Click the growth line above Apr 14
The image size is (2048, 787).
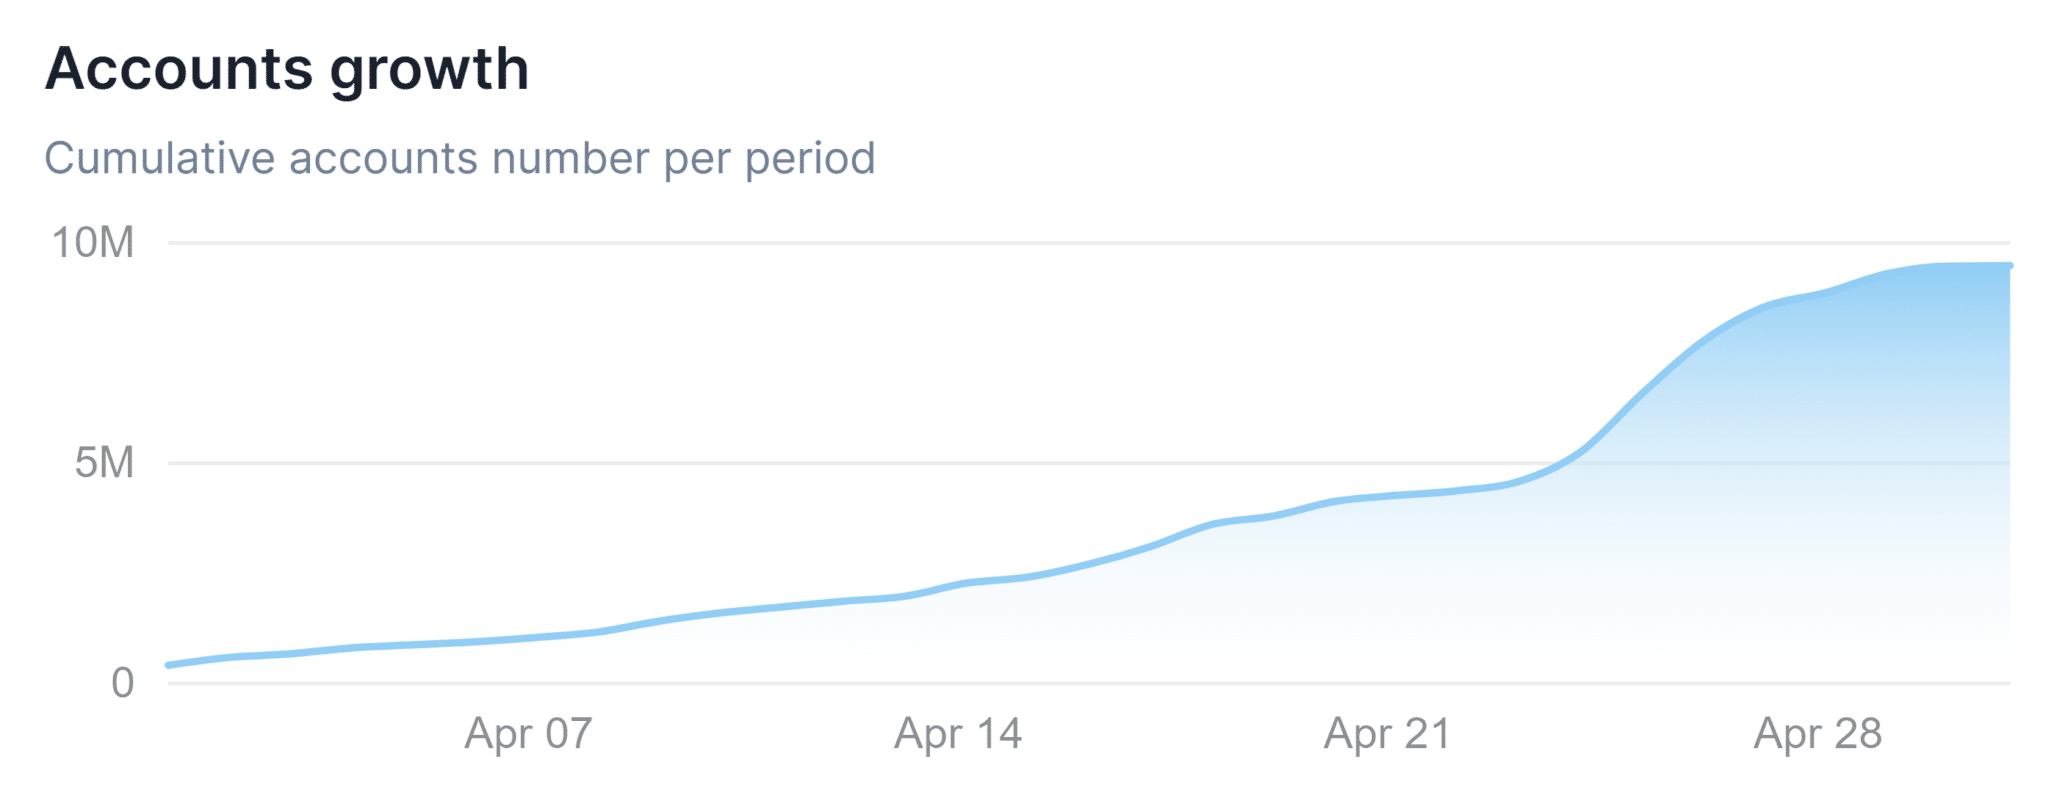958,584
